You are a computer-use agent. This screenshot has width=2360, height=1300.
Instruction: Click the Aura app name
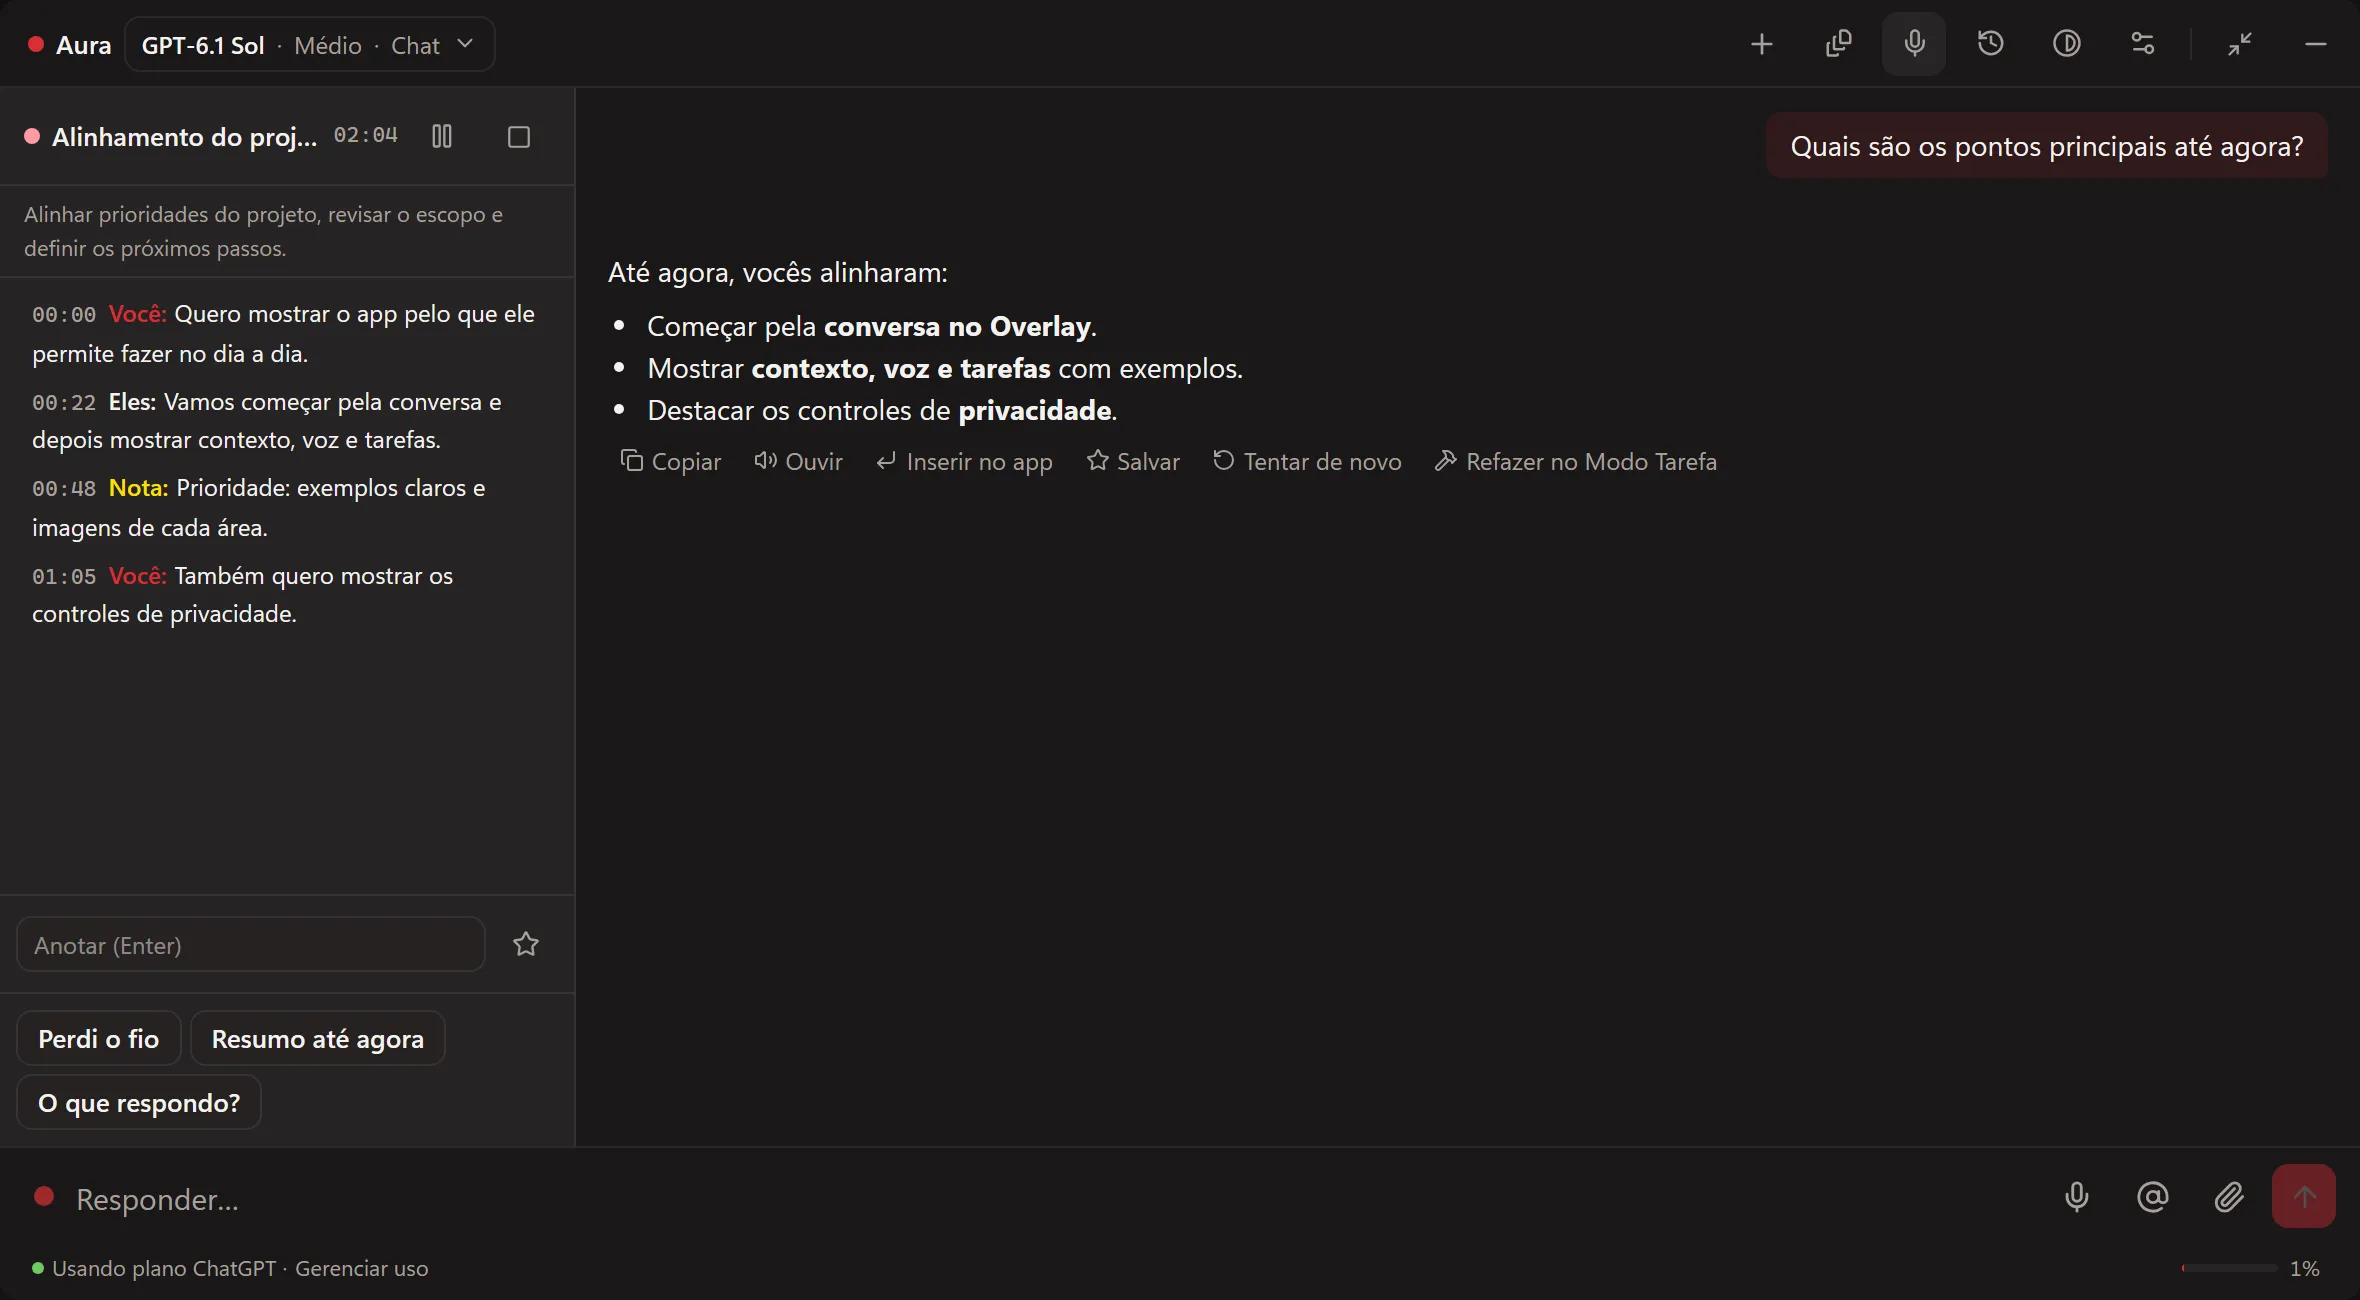click(83, 45)
